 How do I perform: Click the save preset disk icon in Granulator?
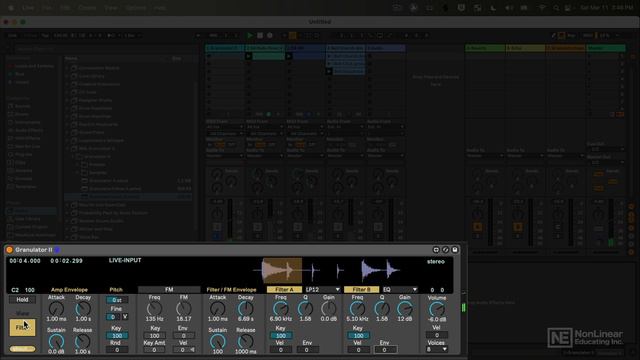(455, 250)
